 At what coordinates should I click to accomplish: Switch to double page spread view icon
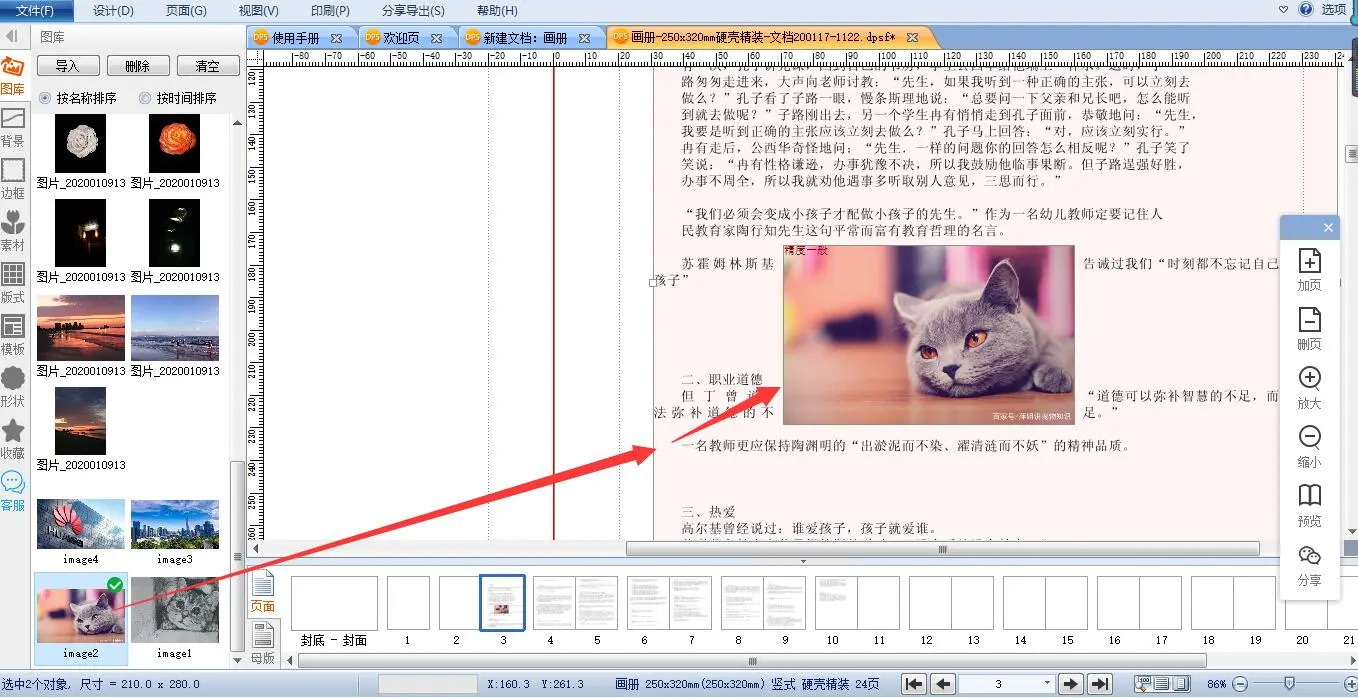pyautogui.click(x=1179, y=684)
